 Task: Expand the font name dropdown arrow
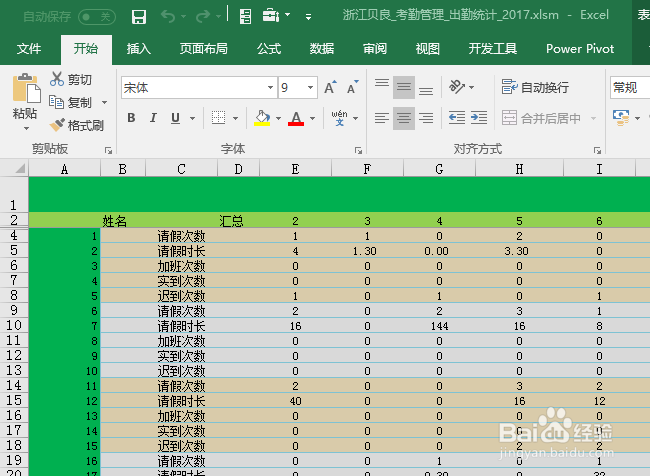(270, 87)
